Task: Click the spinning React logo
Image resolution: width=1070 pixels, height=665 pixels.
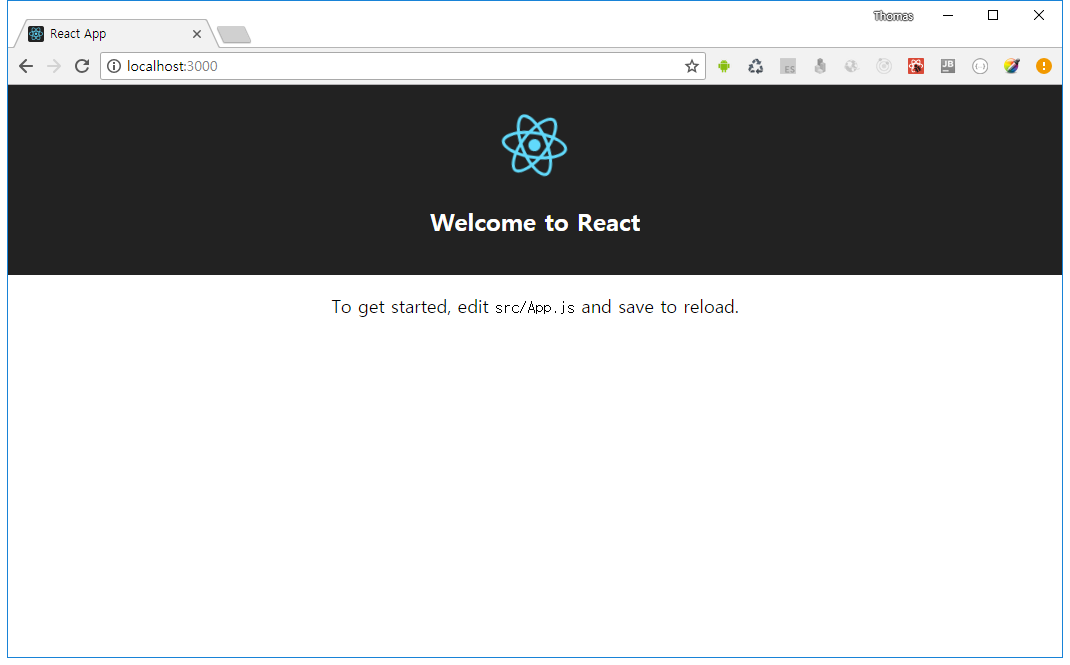Action: 534,145
